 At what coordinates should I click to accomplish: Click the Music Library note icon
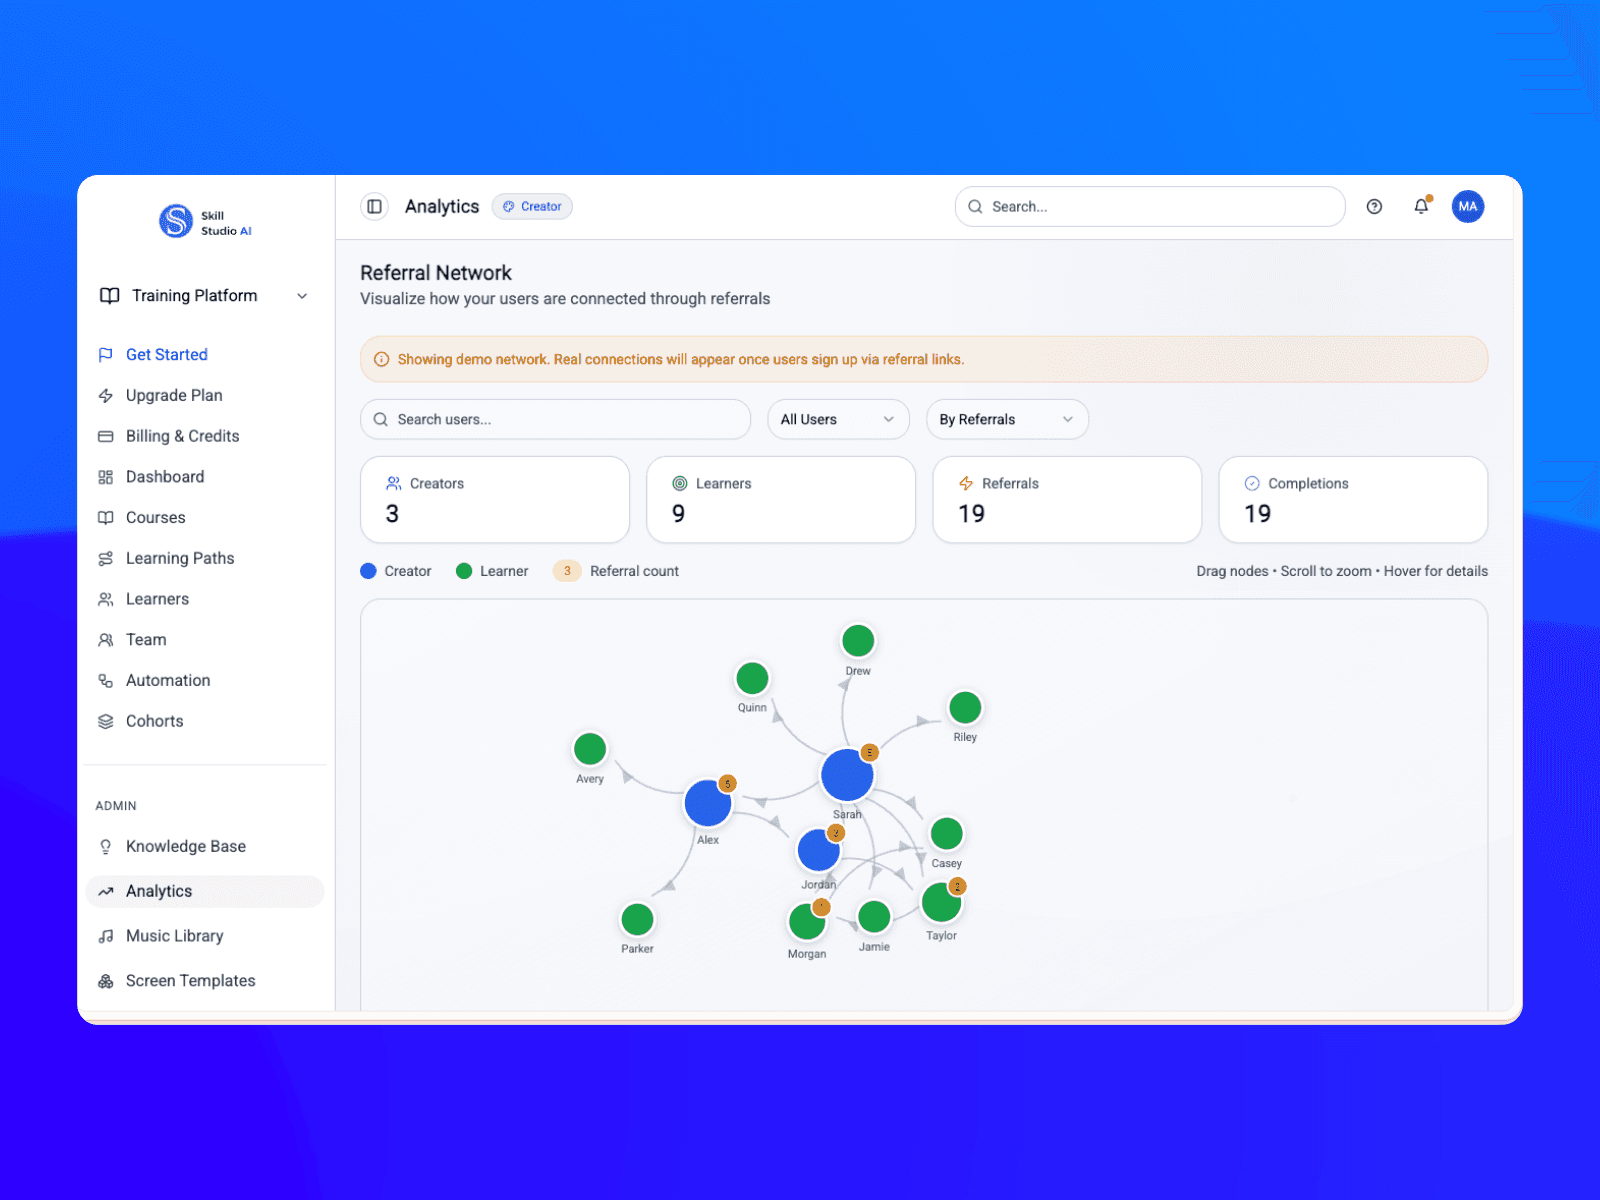click(106, 936)
